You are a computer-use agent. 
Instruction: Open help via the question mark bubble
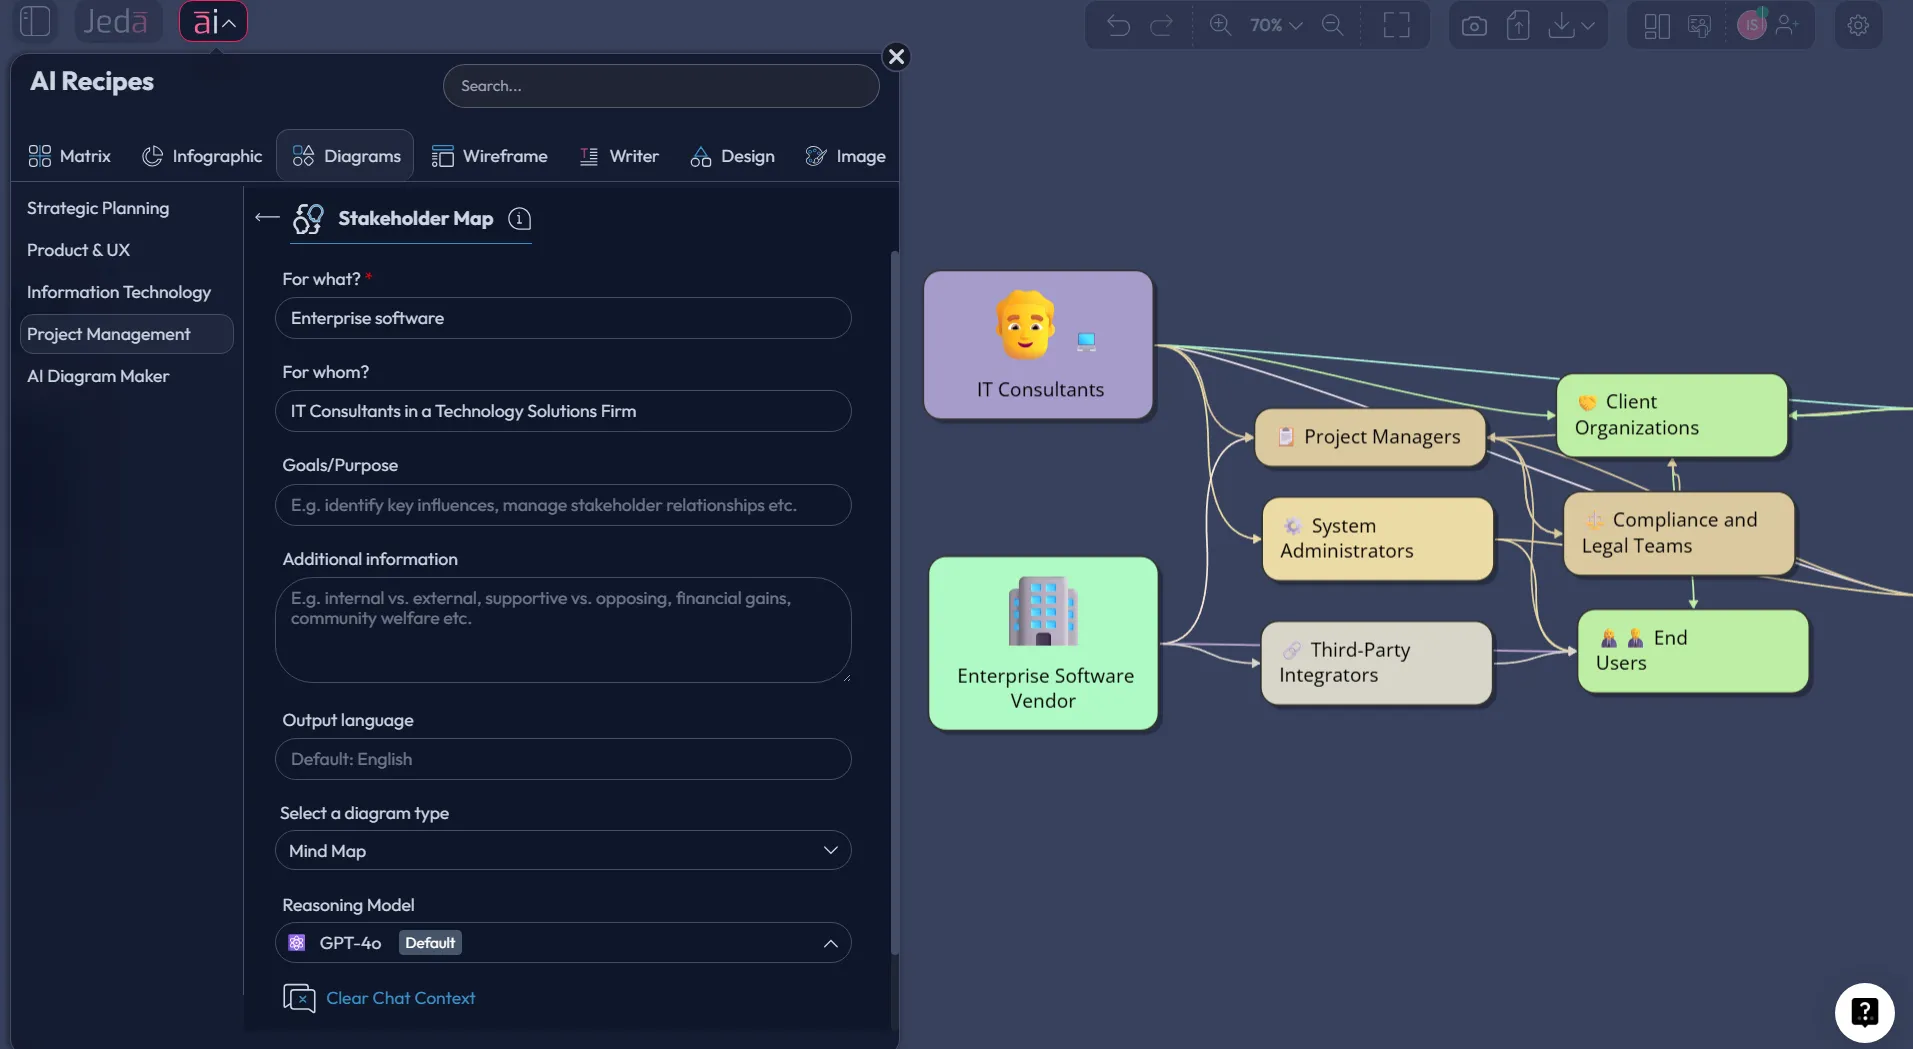pos(1865,1012)
